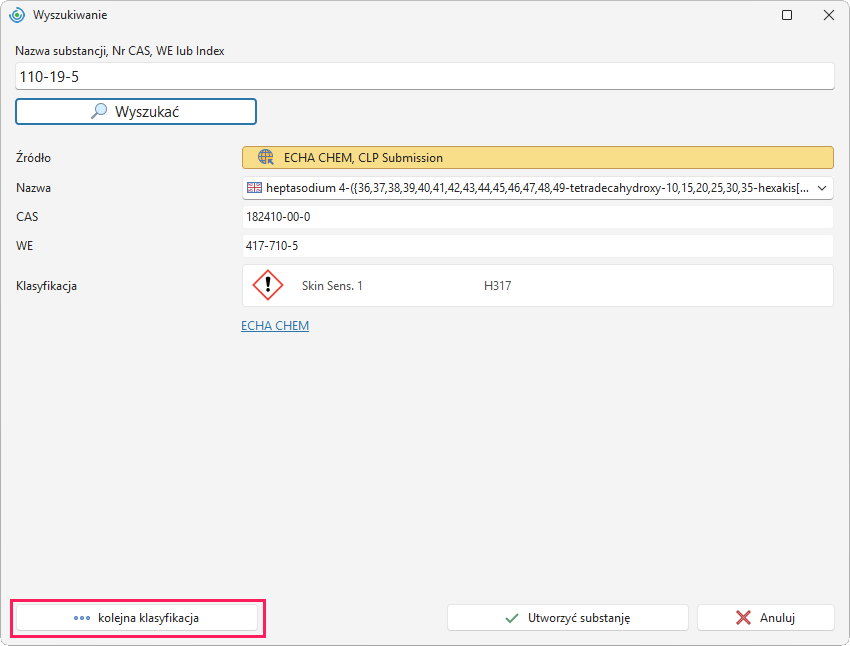Click the globe icon in the source field
The image size is (850, 646).
[x=266, y=158]
